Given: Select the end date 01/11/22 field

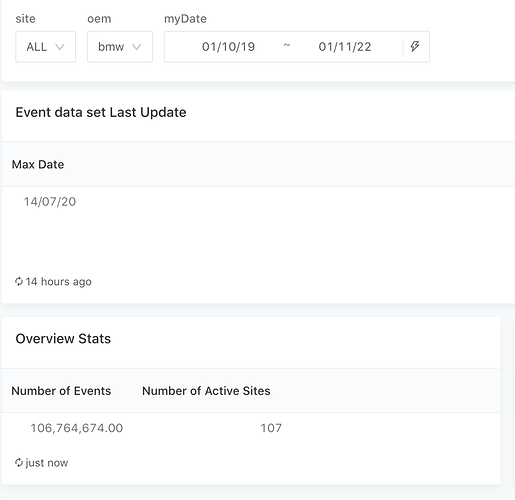Looking at the screenshot, I should [x=345, y=47].
